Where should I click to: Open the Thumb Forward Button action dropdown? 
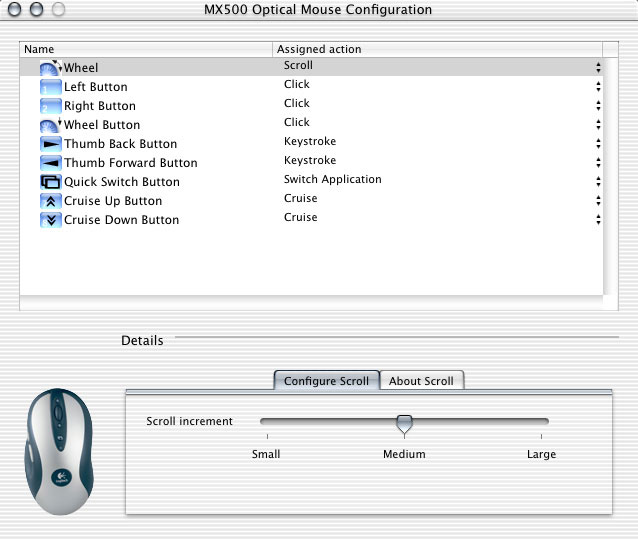(x=598, y=163)
